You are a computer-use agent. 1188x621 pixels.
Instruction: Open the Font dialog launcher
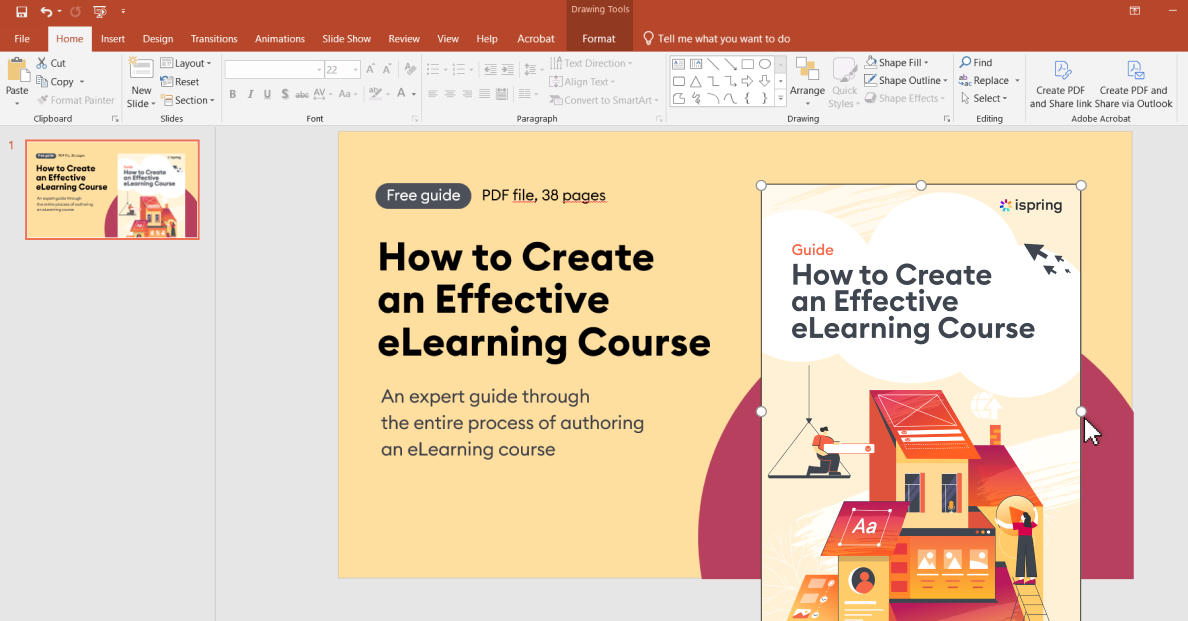[414, 119]
